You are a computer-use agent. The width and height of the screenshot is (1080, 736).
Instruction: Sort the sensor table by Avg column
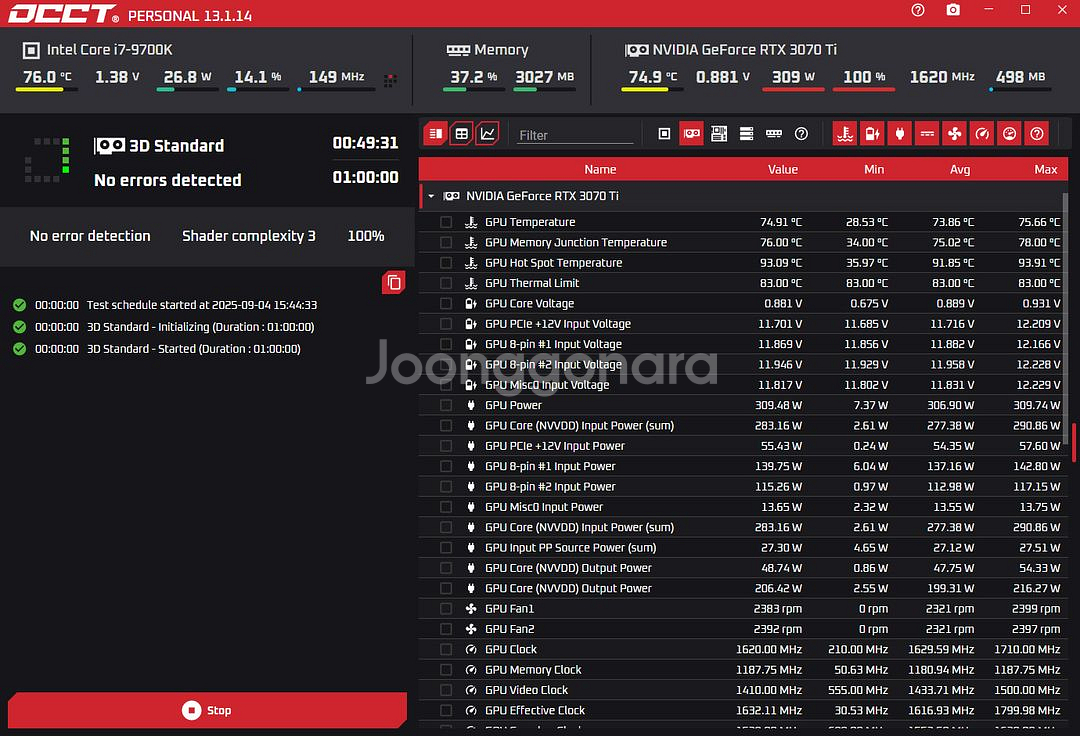tap(959, 169)
